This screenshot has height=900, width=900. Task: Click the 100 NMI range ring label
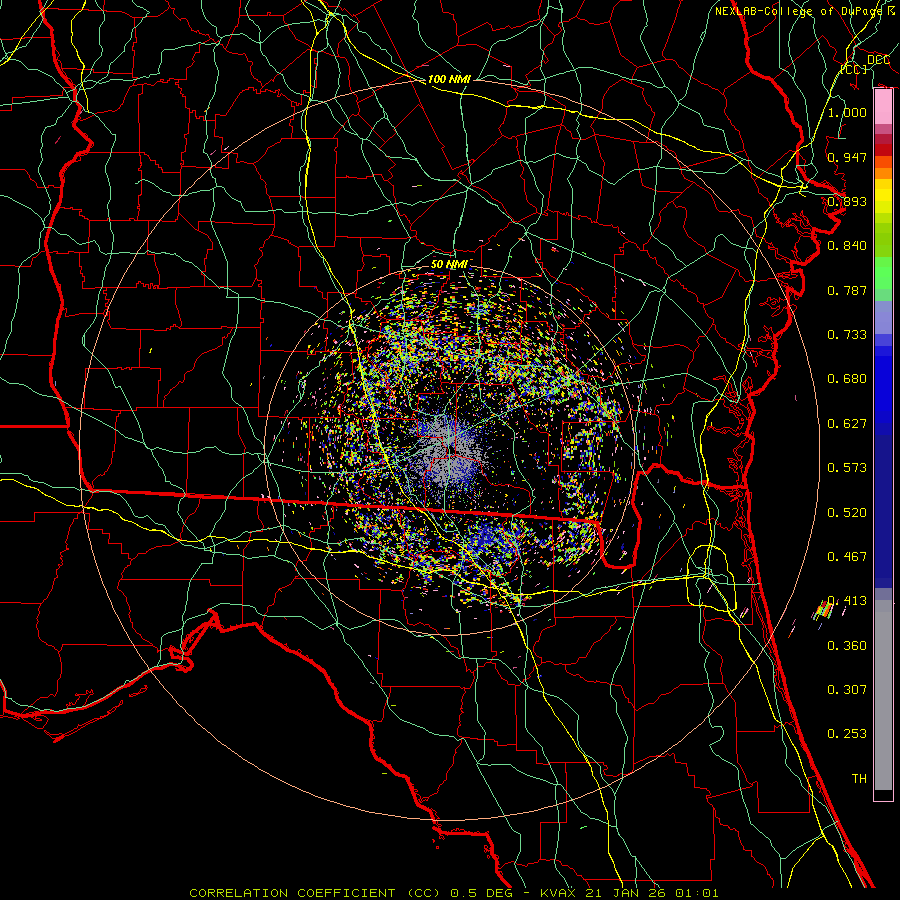point(449,79)
